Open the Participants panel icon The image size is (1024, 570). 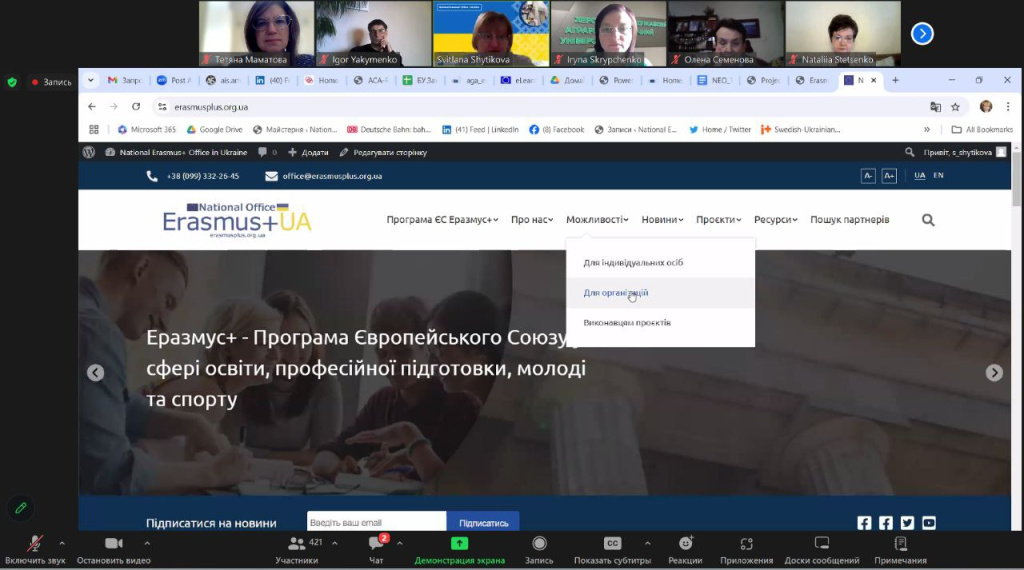coord(296,543)
